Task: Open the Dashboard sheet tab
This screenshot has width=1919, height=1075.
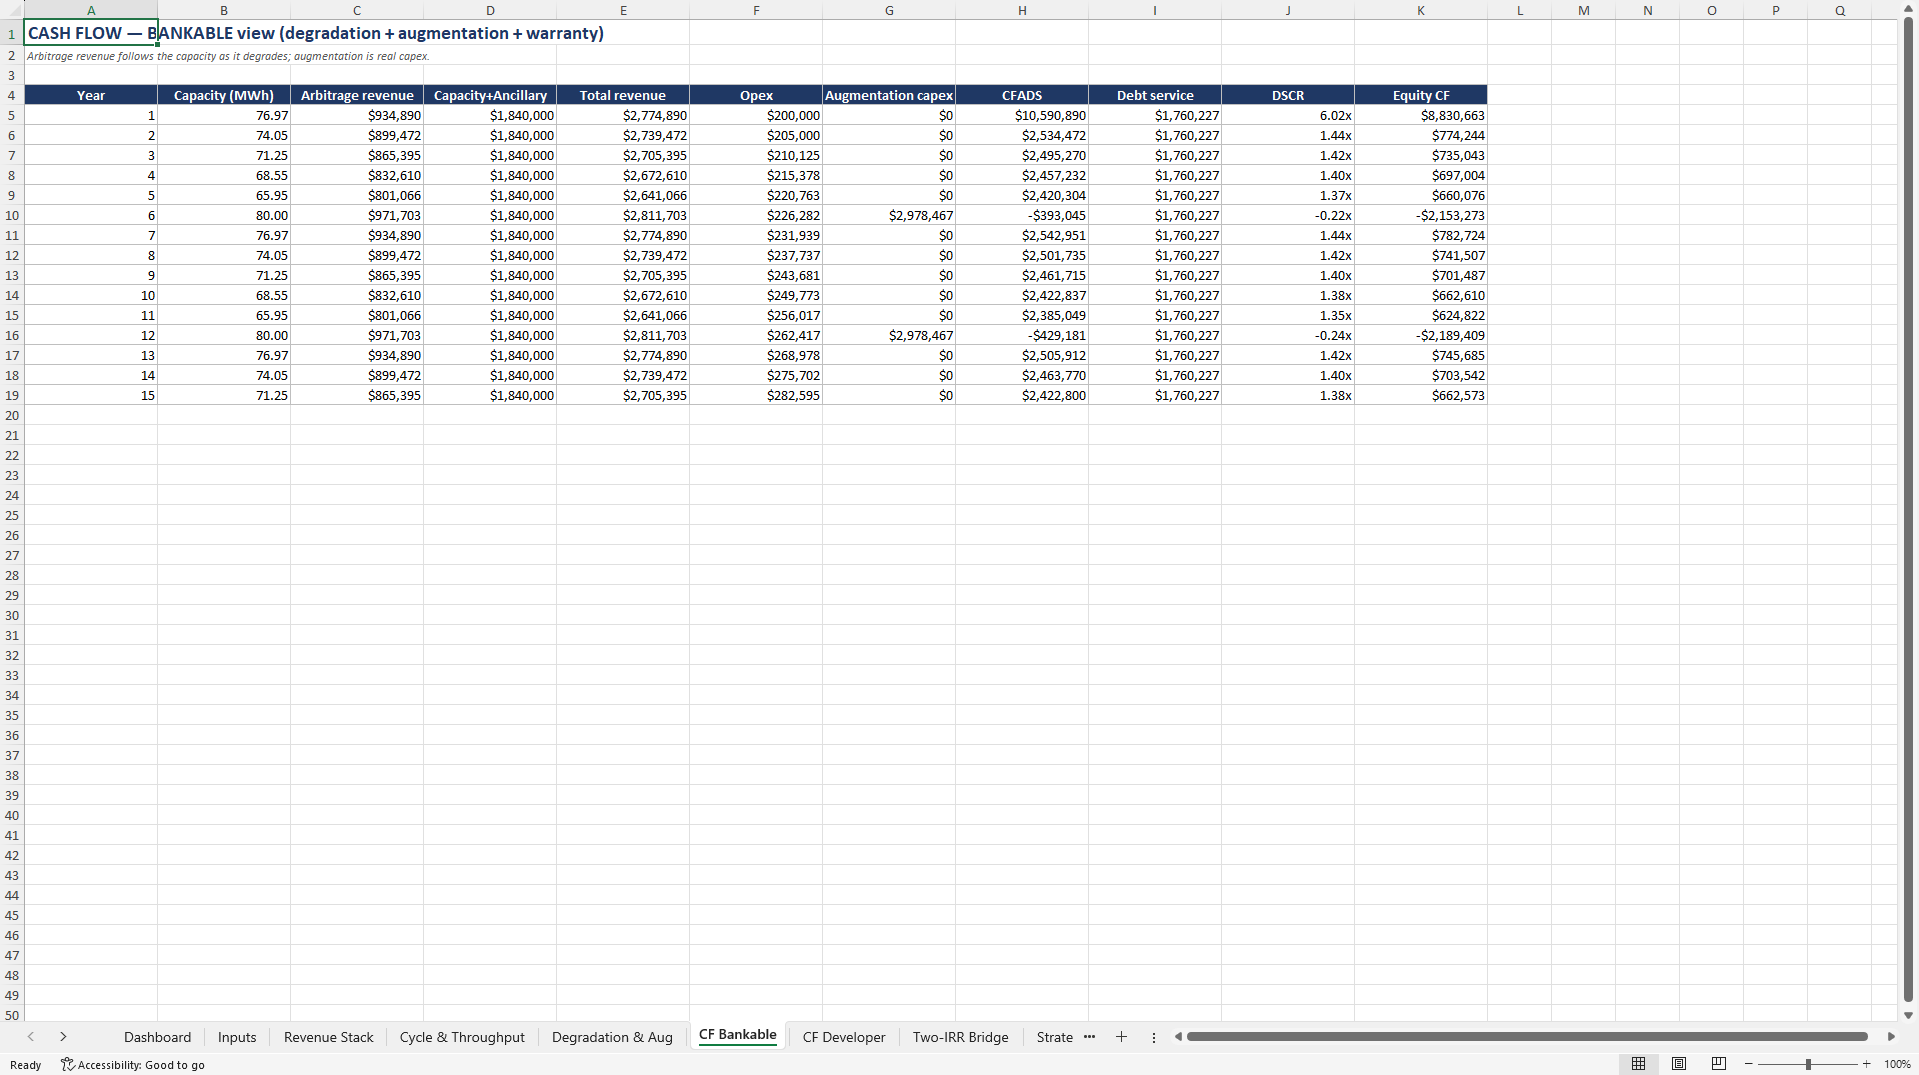Action: (157, 1037)
